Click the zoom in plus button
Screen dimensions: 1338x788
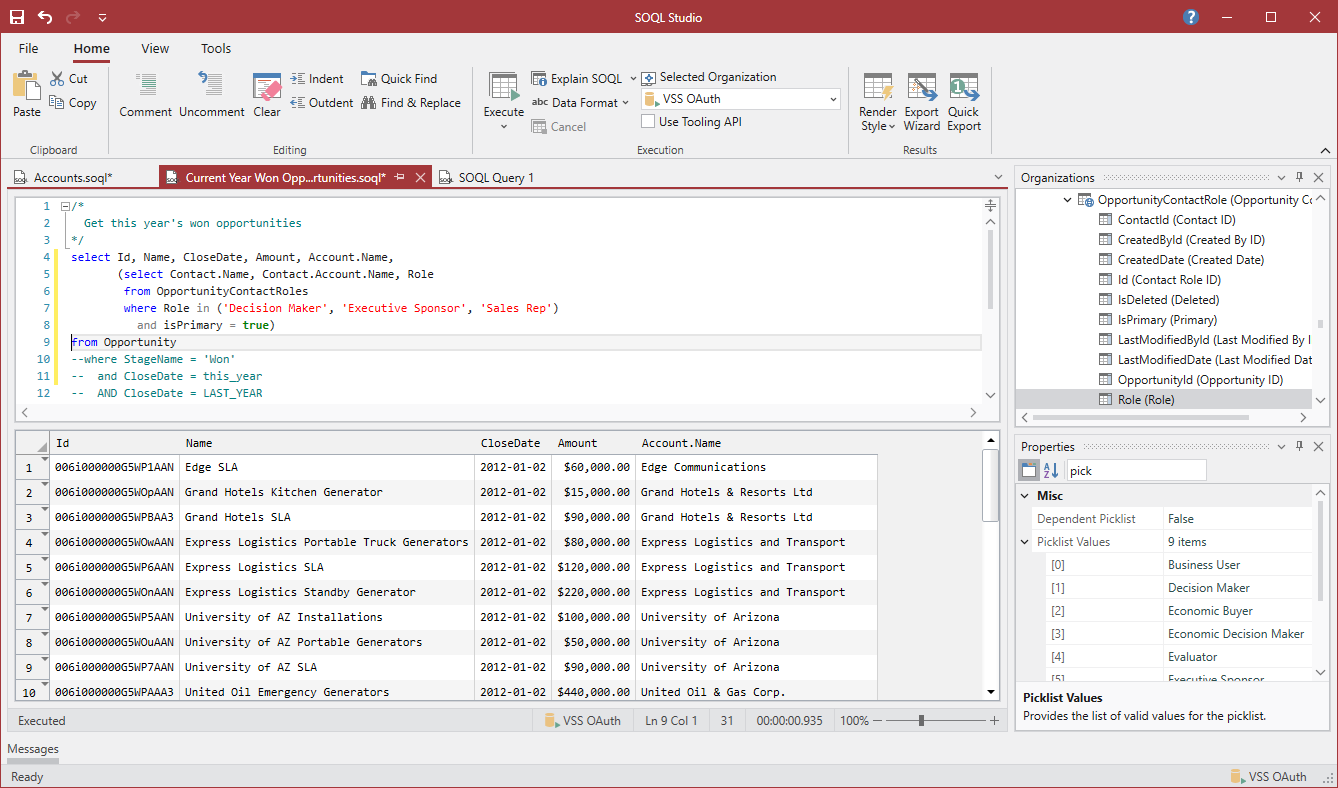[994, 720]
